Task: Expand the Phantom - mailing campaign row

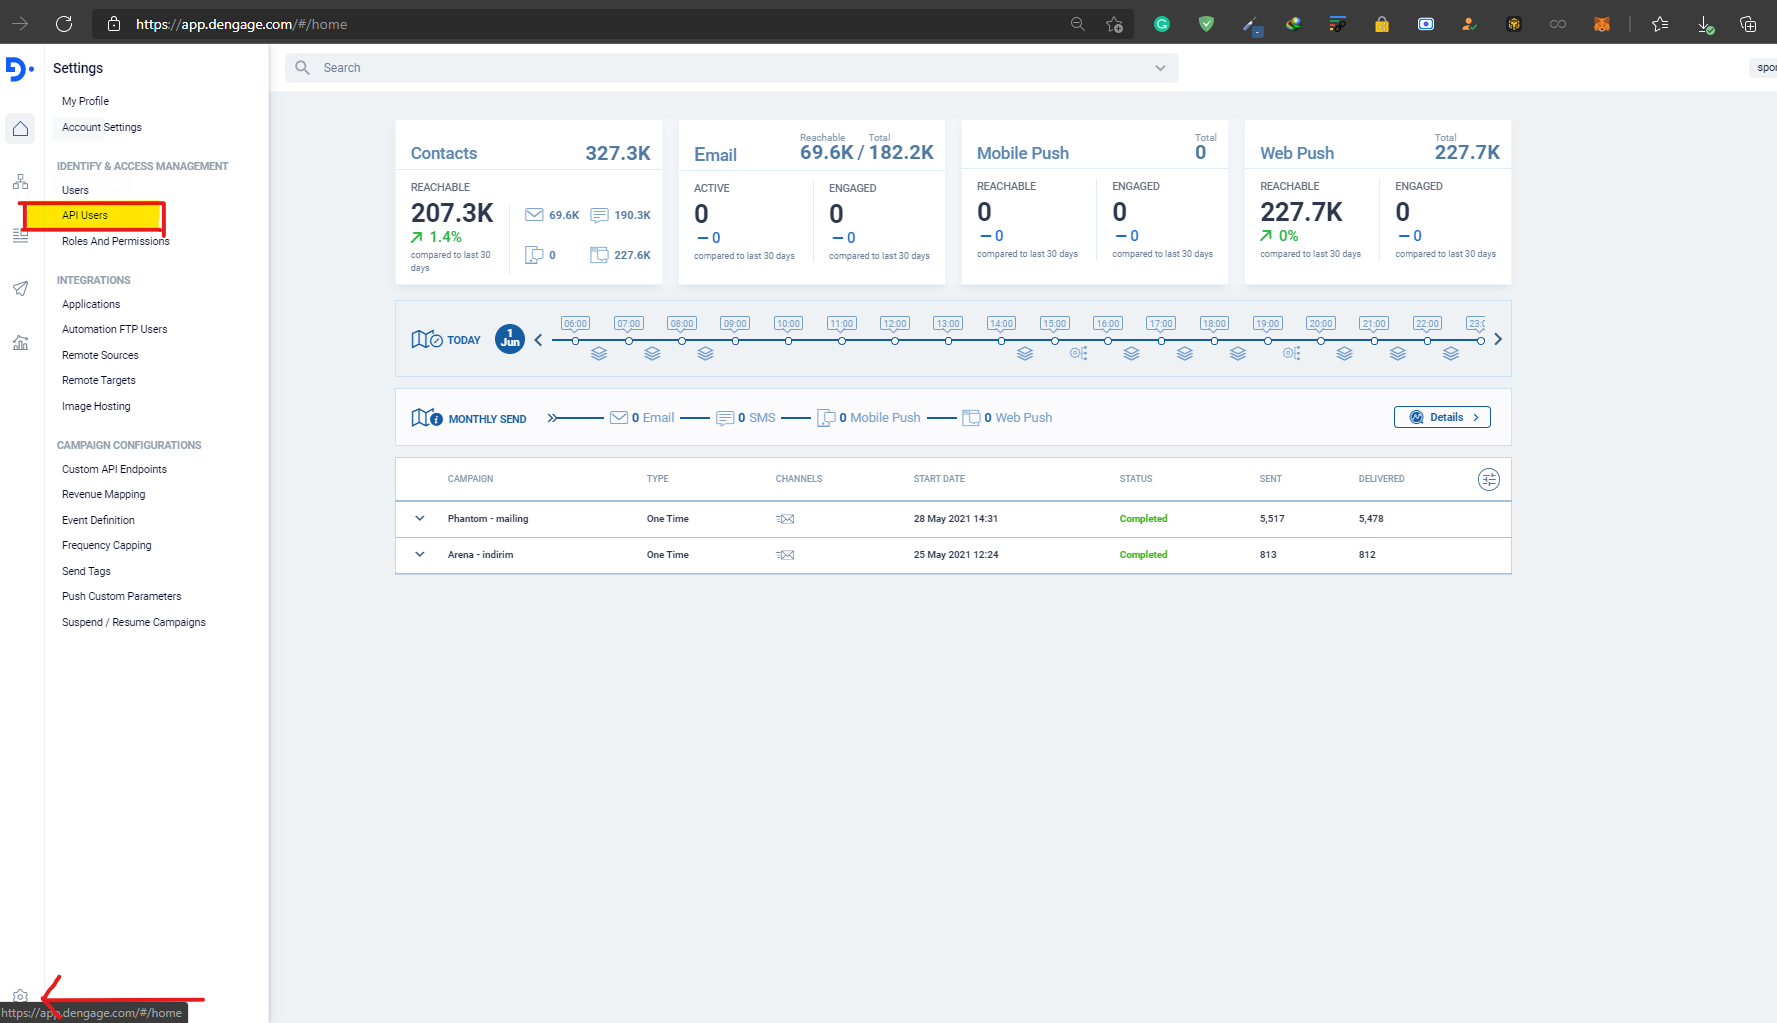Action: pyautogui.click(x=419, y=518)
